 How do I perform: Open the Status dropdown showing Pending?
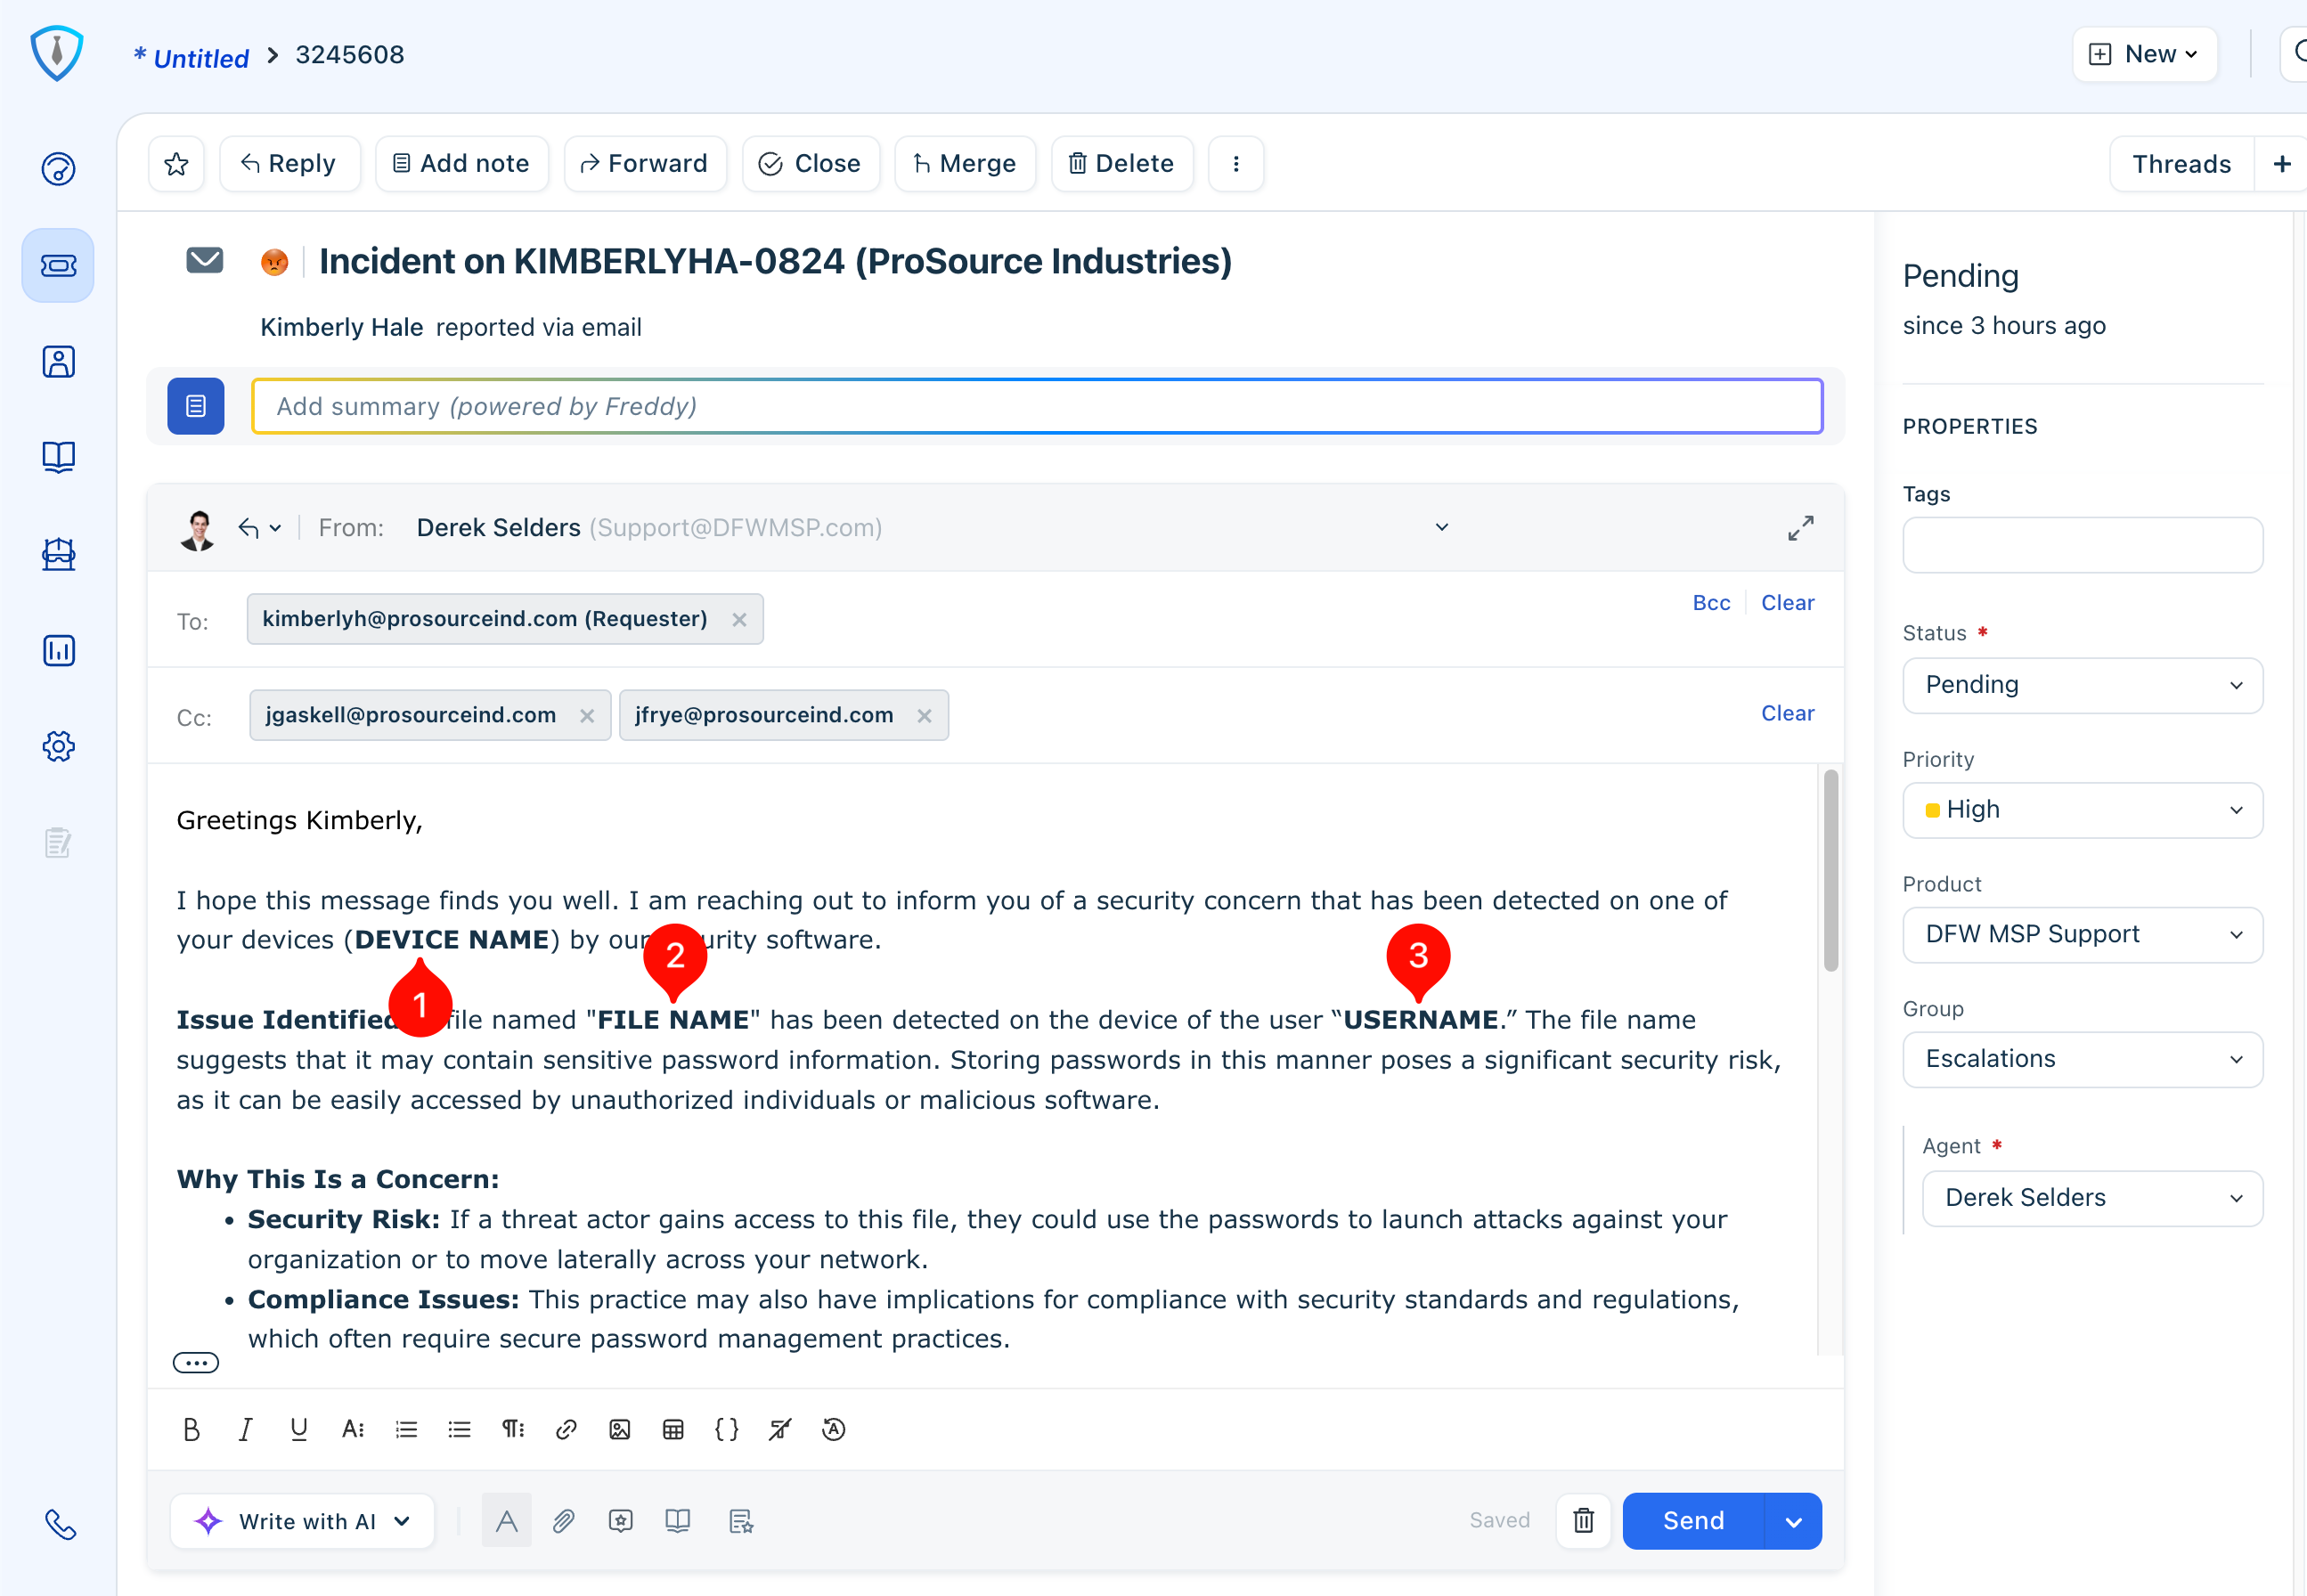coord(2082,685)
